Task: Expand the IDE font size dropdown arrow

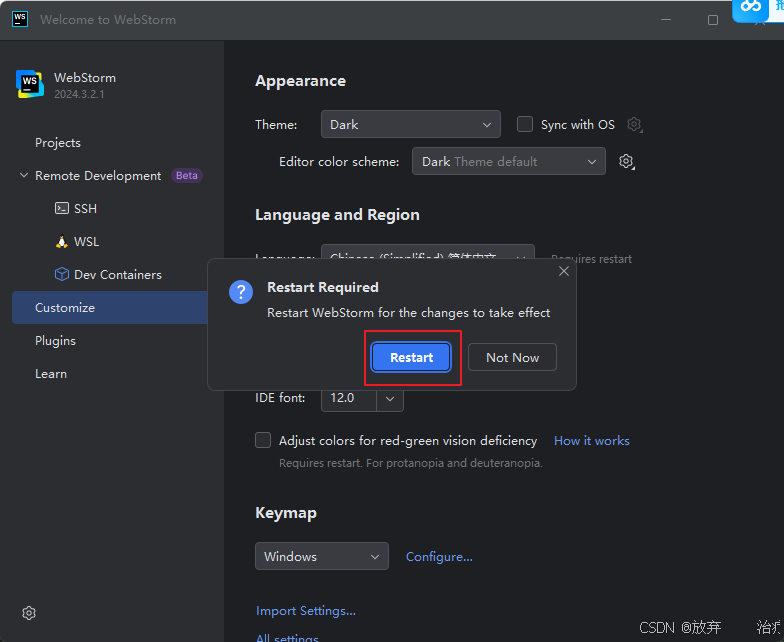Action: 390,398
